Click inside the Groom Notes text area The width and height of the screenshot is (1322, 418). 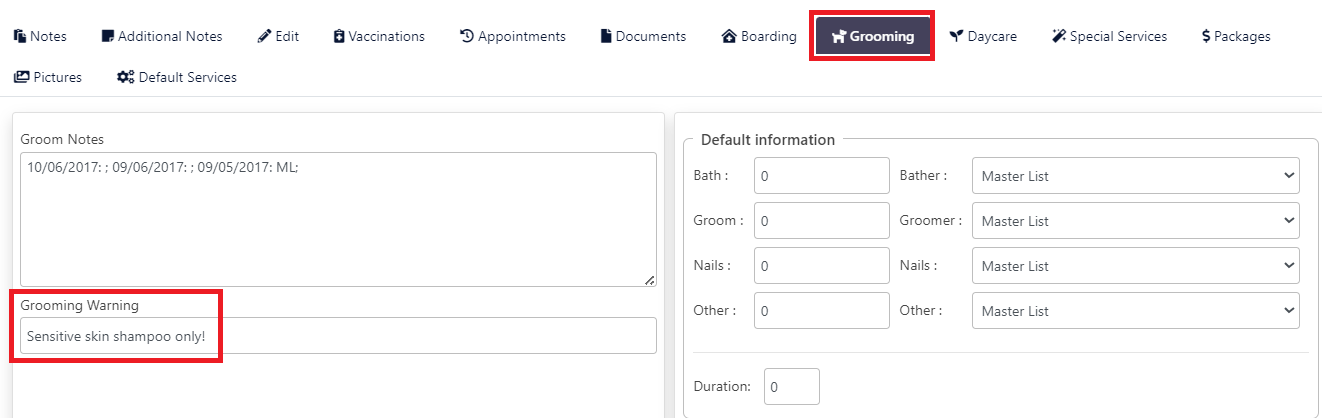338,220
